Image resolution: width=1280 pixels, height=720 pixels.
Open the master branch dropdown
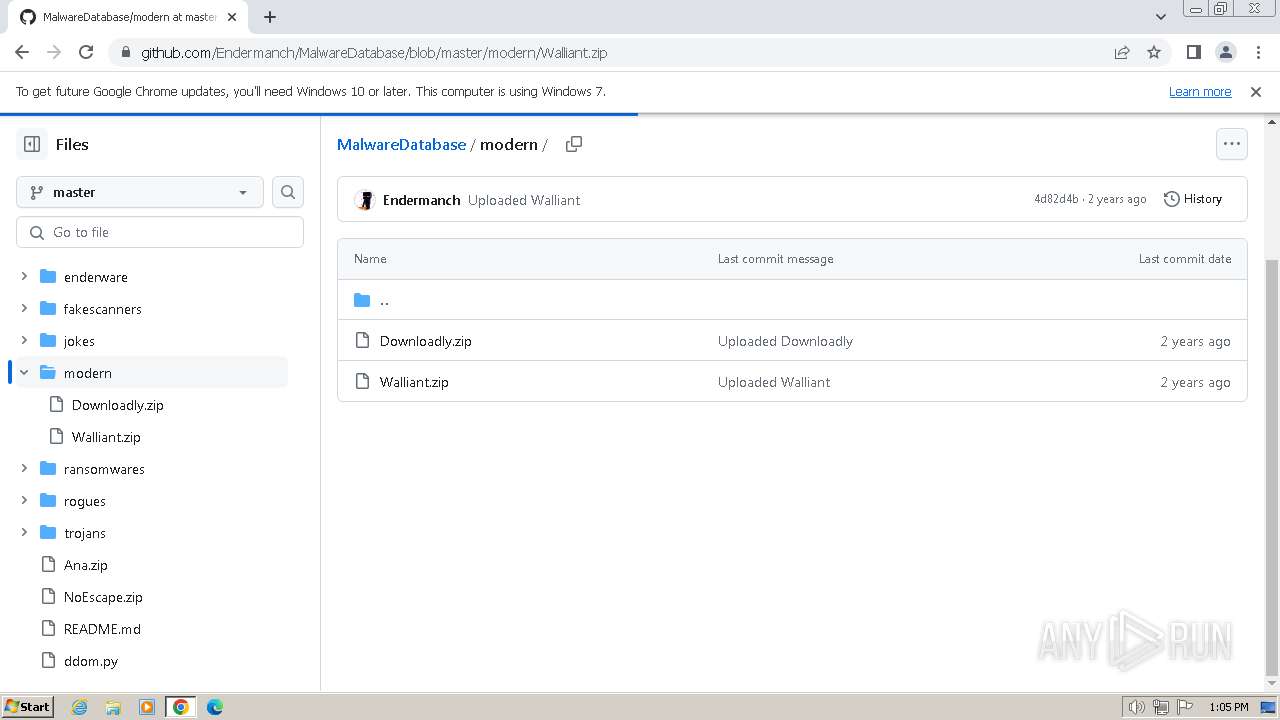click(x=139, y=192)
